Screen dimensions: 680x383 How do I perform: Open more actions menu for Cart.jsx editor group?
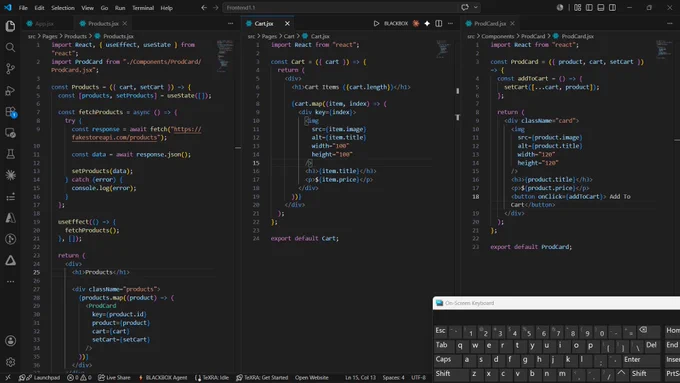click(450, 23)
